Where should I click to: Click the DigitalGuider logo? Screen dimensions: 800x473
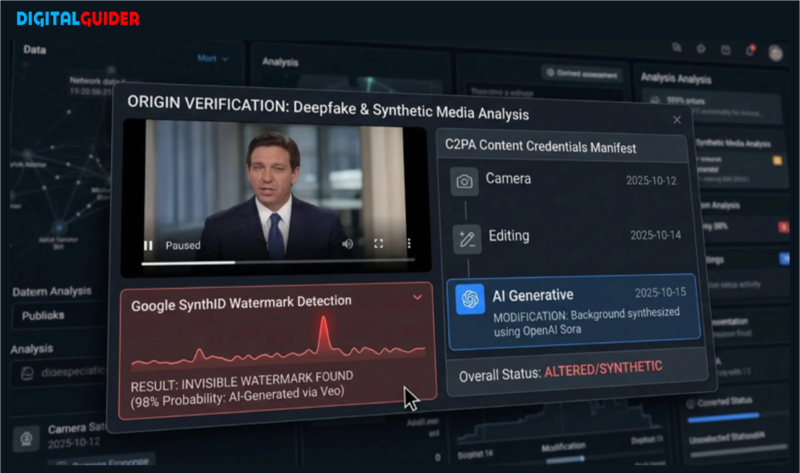click(x=78, y=19)
